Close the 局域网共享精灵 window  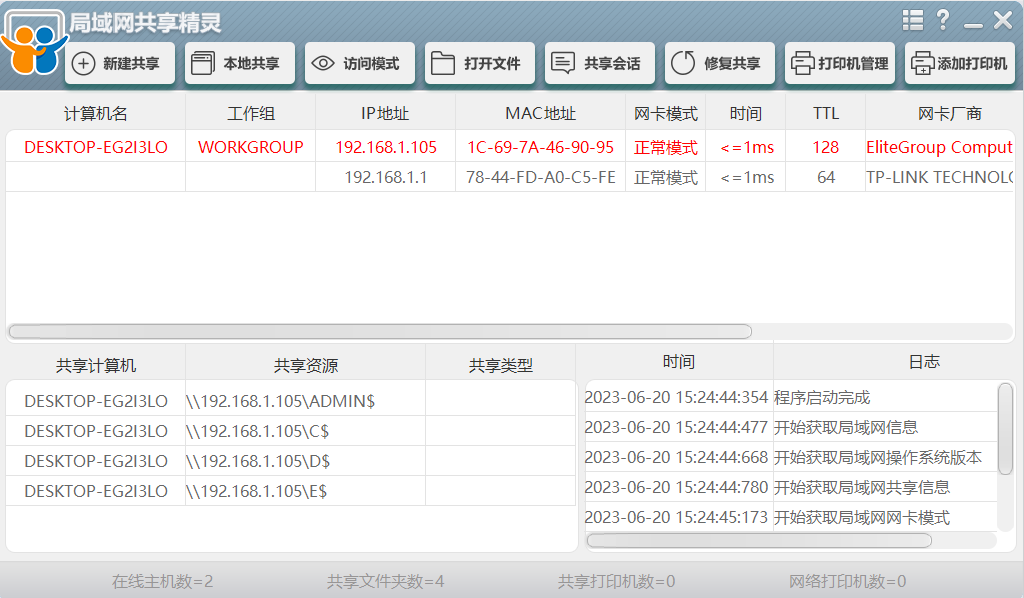click(1003, 20)
